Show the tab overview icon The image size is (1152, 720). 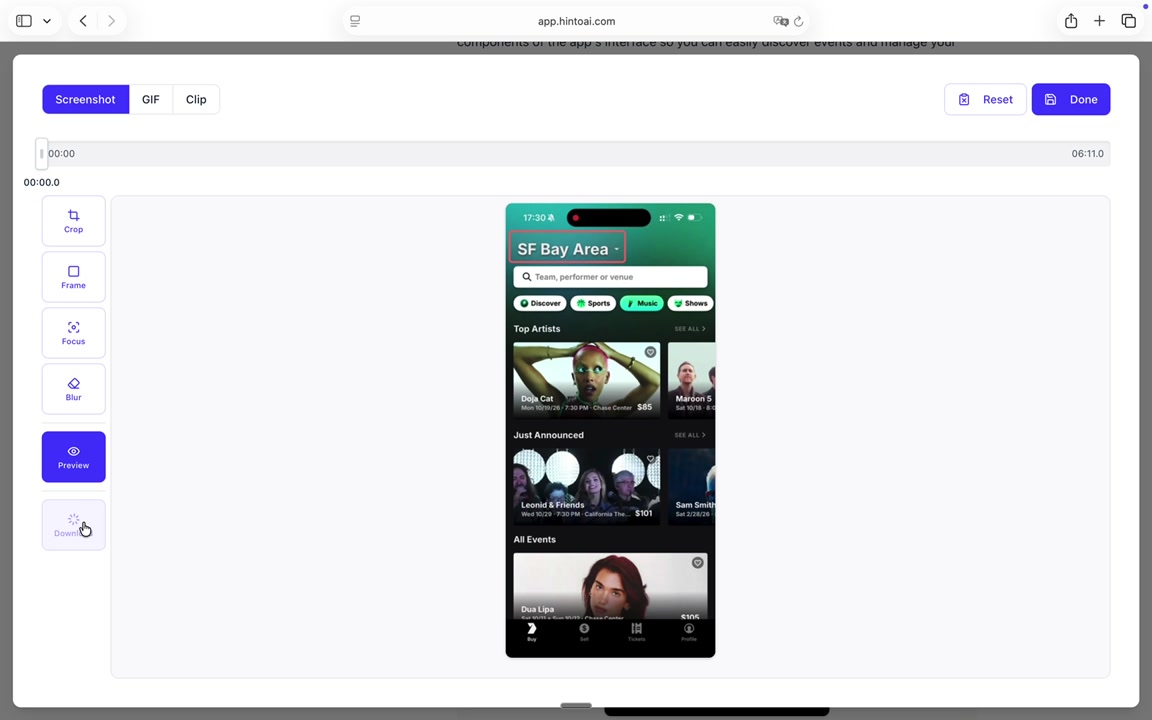click(1128, 21)
